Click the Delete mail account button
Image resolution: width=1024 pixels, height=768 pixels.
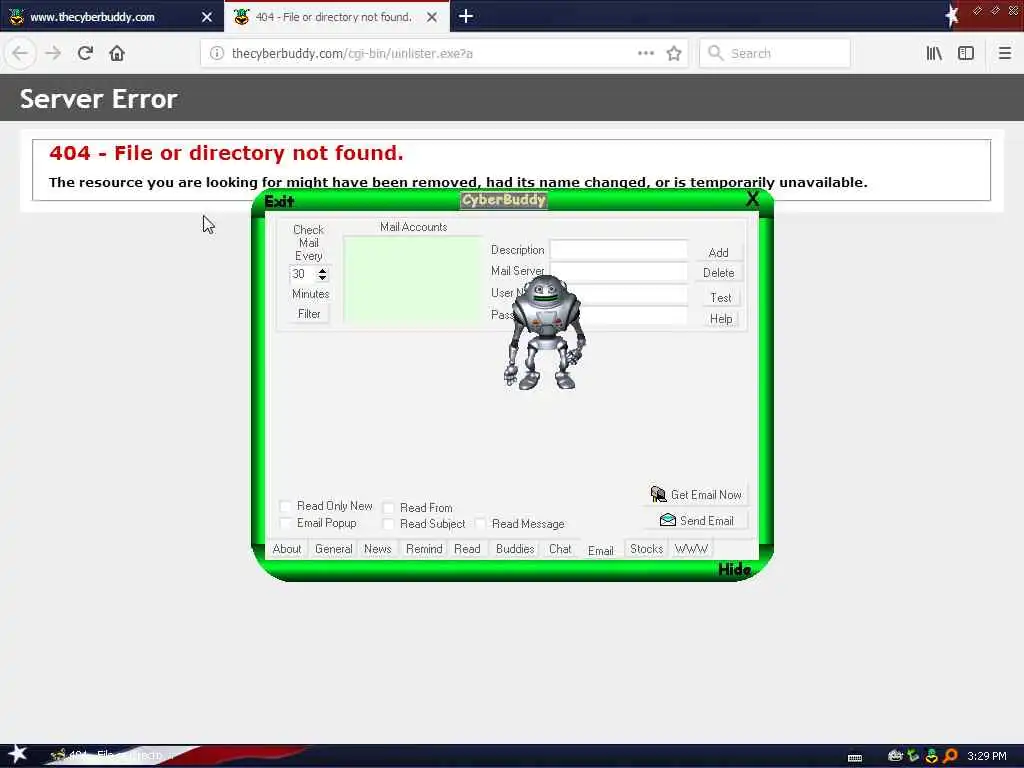[x=718, y=273]
